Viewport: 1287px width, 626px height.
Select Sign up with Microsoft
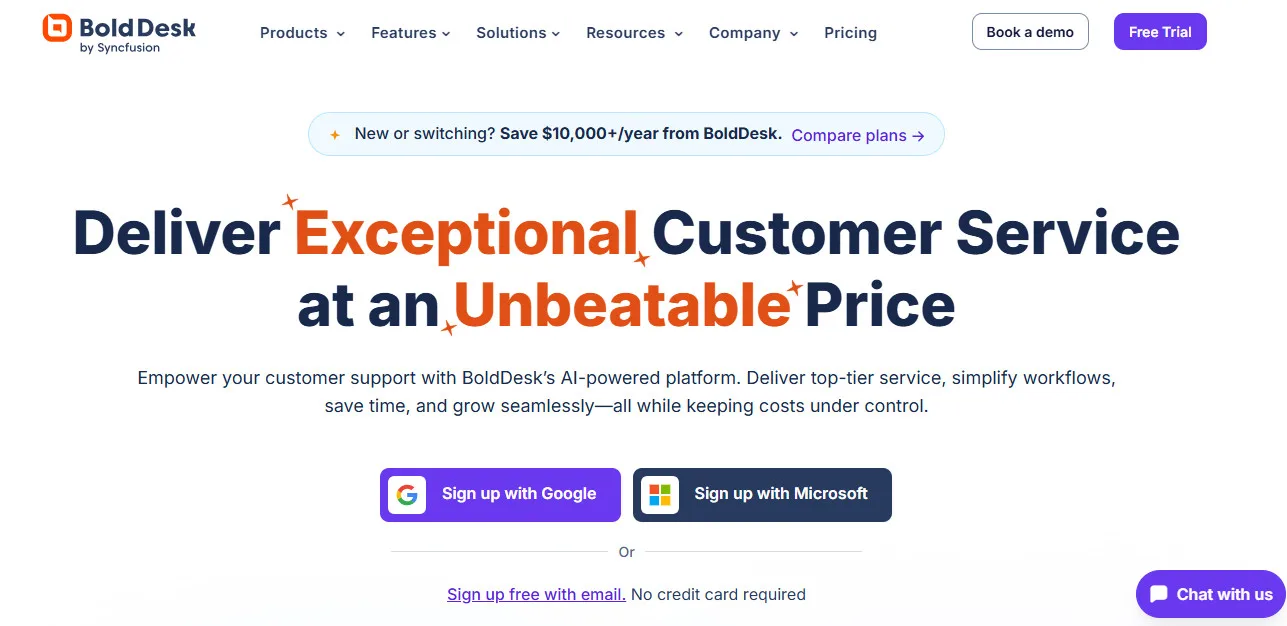pos(762,494)
